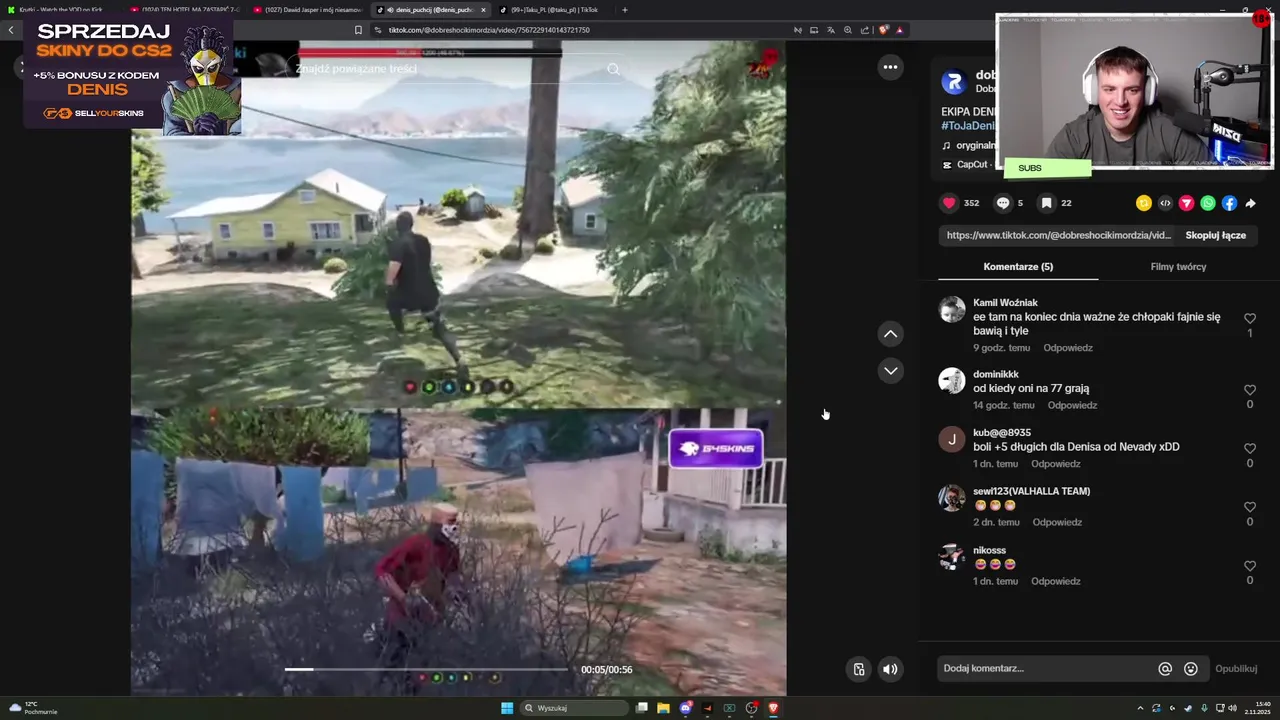
Task: Open dominikkk's profile avatar
Action: pyautogui.click(x=952, y=381)
